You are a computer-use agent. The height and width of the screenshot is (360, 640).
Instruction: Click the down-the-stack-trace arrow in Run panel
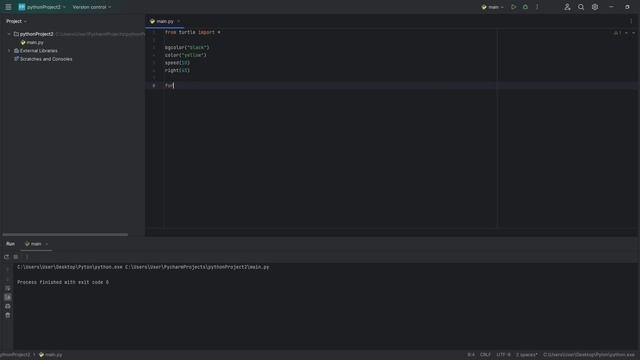7,279
